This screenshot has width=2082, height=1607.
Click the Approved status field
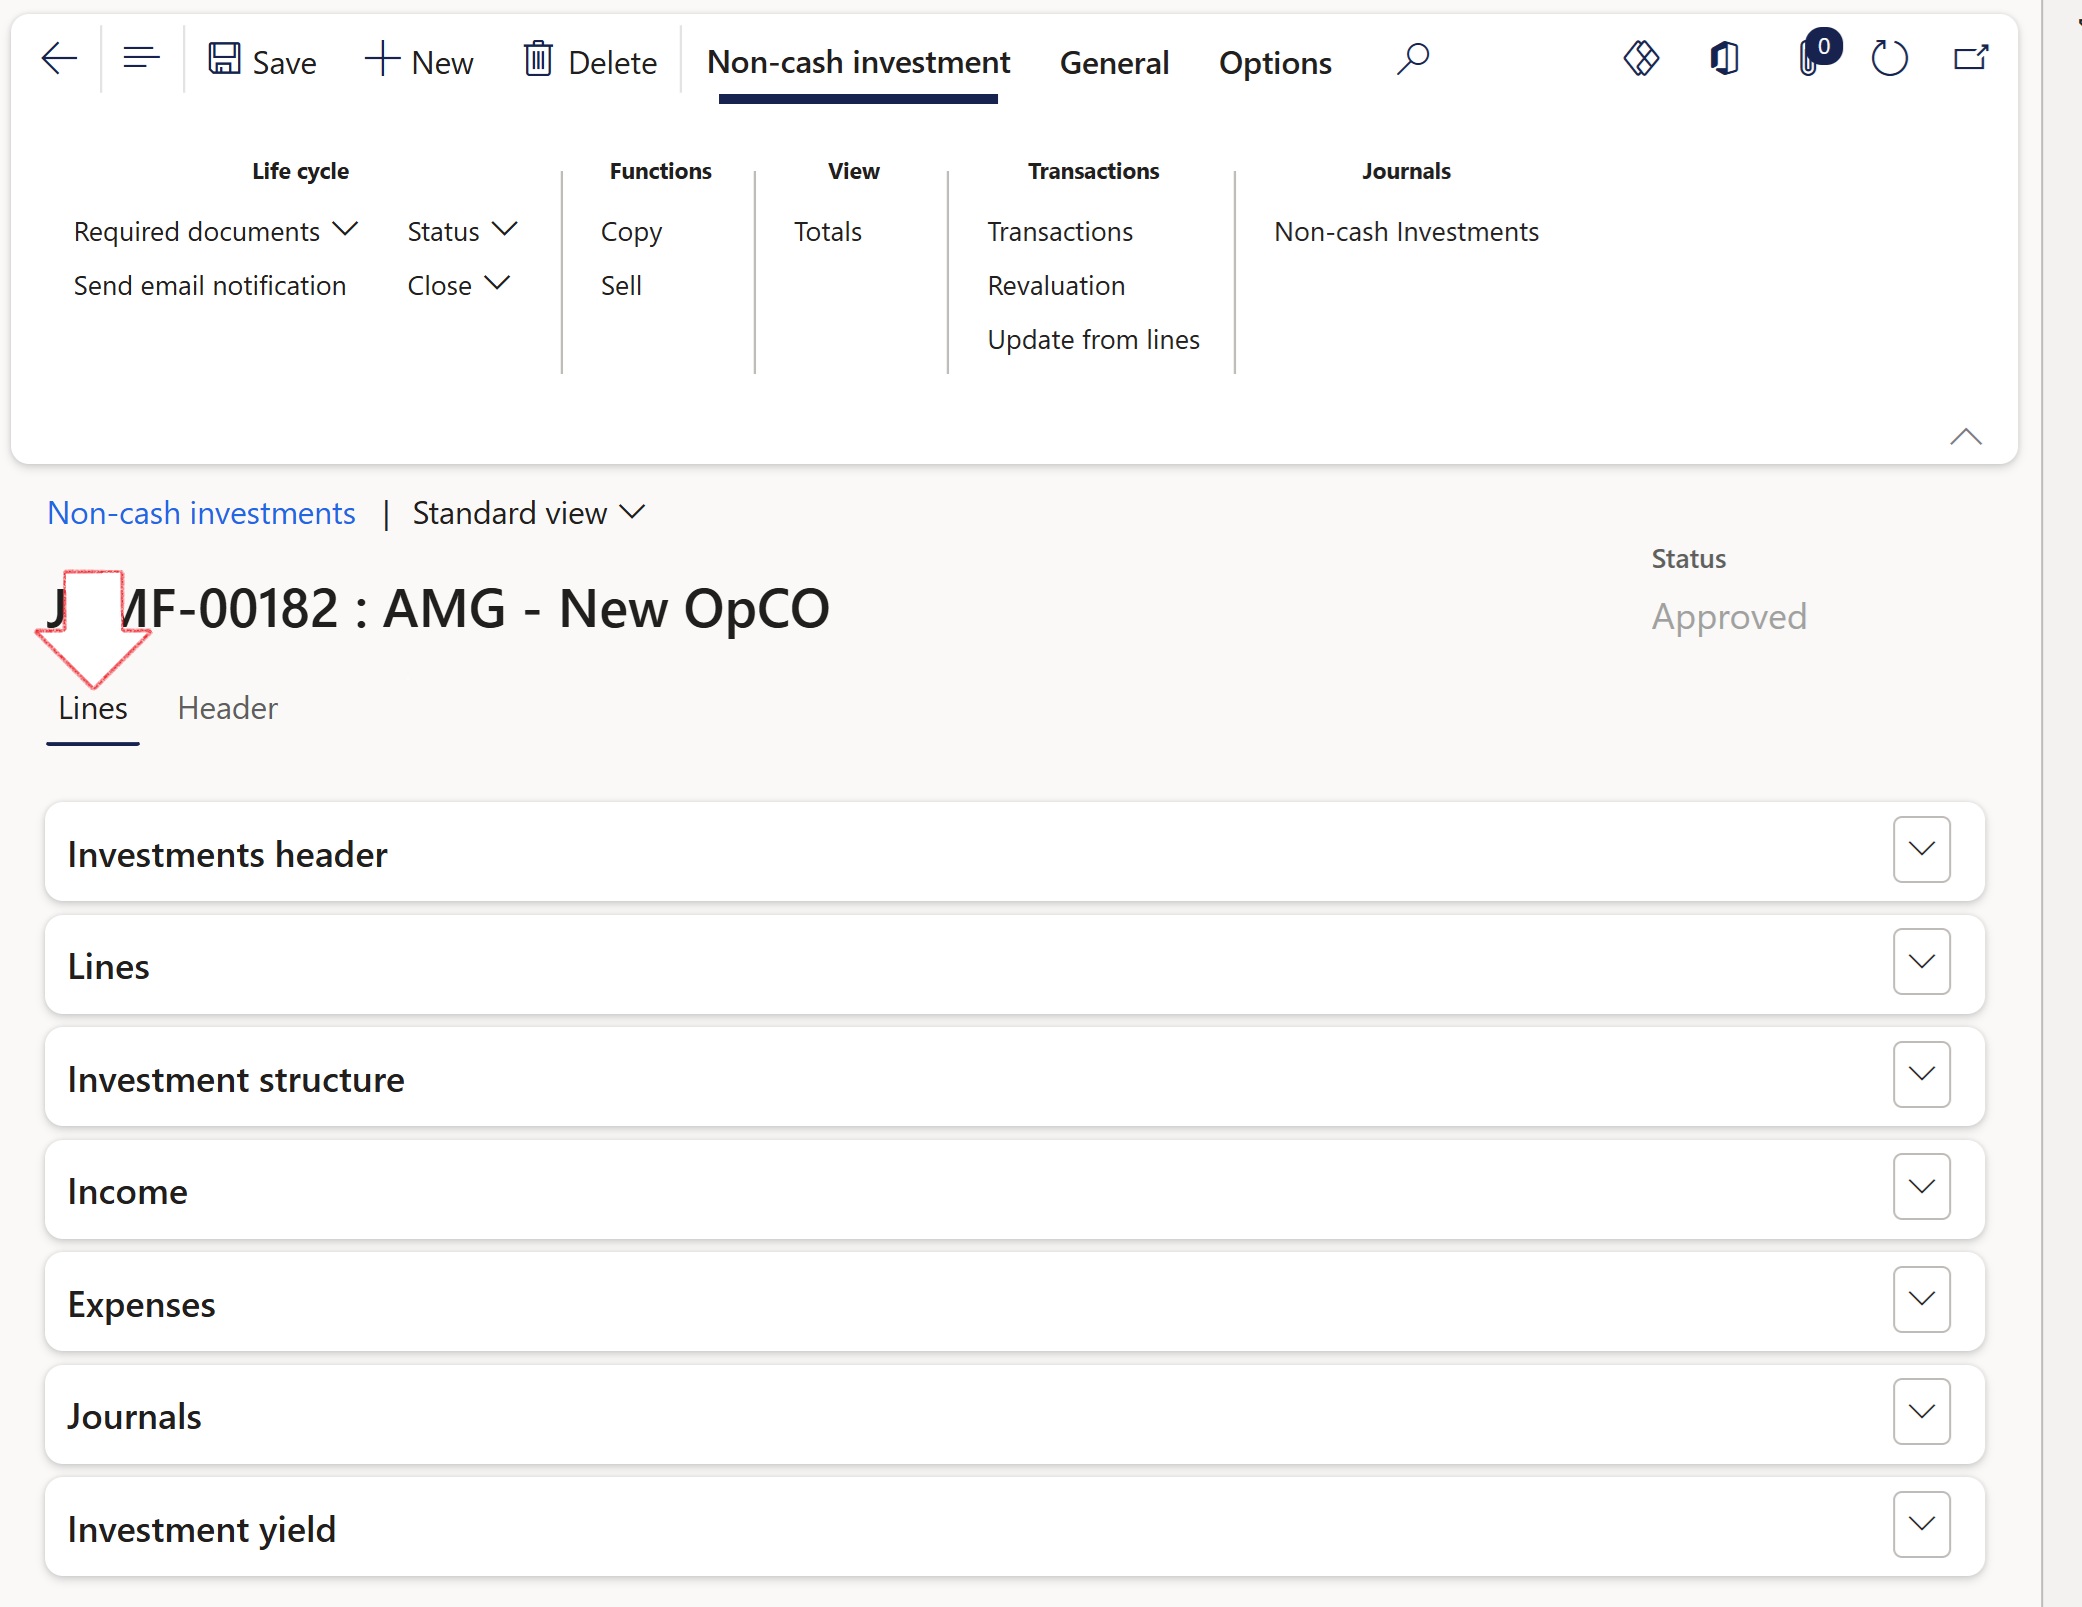[1728, 617]
